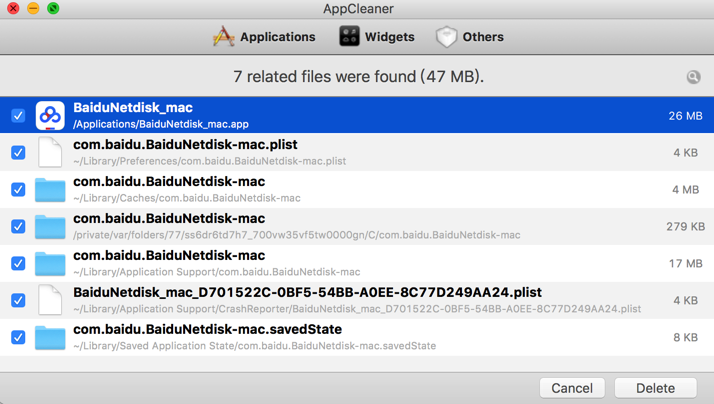Viewport: 714px width, 404px height.
Task: Uncheck the Preferences plist file checkbox
Action: click(18, 152)
